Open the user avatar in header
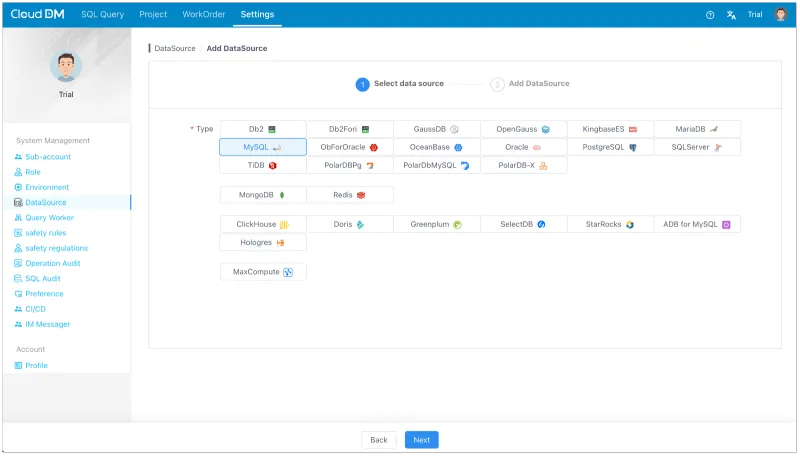This screenshot has height=456, width=800. pos(780,14)
